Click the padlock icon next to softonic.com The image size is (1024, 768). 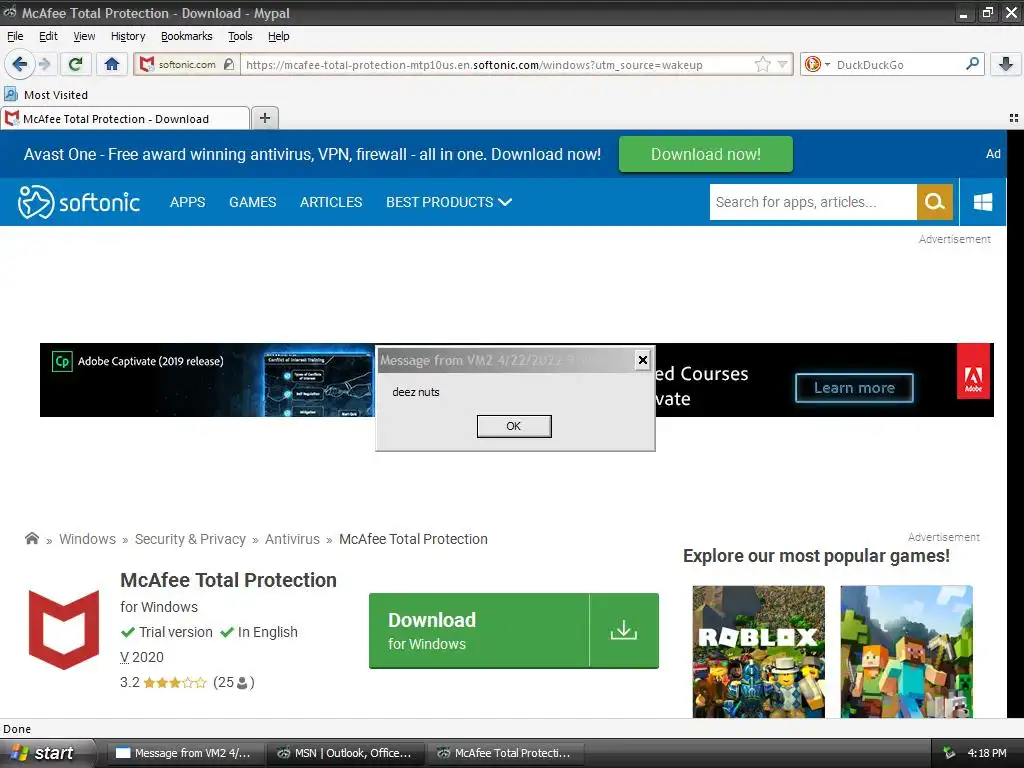coord(229,64)
